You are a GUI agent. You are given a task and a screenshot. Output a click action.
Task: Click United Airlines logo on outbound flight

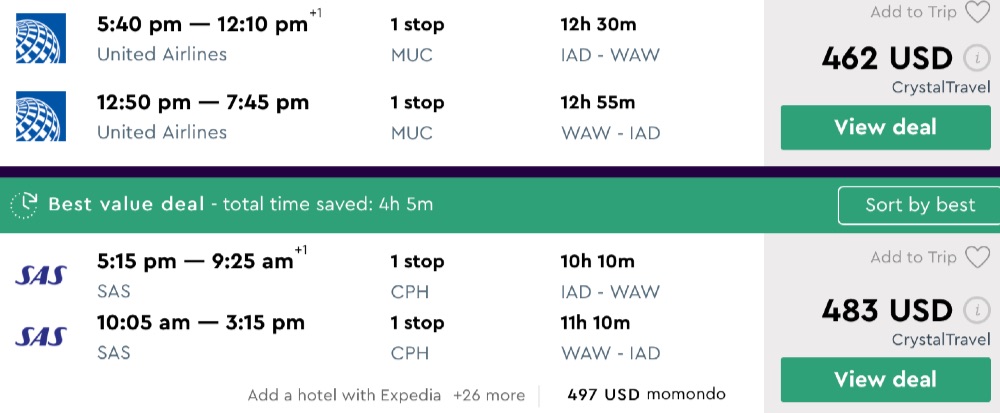41,38
